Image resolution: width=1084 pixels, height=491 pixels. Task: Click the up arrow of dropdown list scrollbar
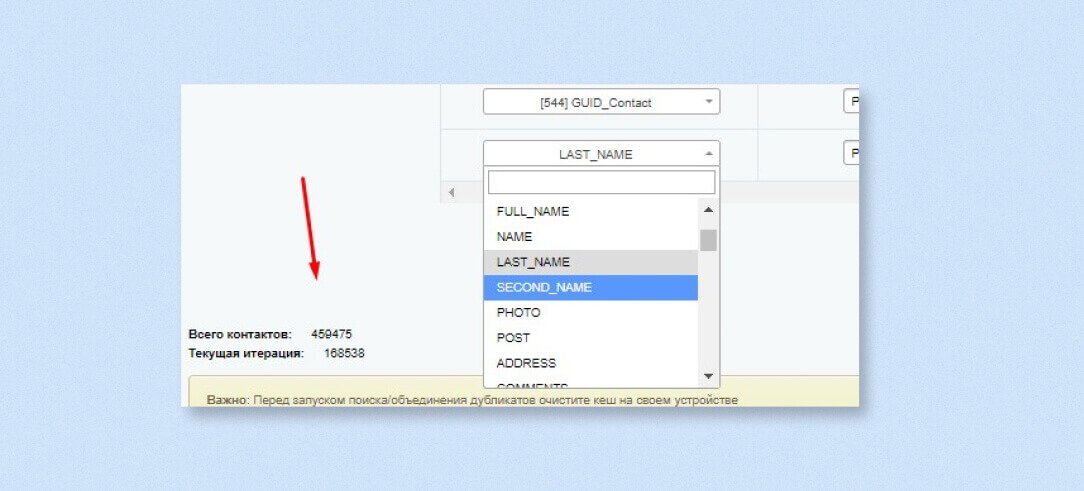[x=708, y=210]
